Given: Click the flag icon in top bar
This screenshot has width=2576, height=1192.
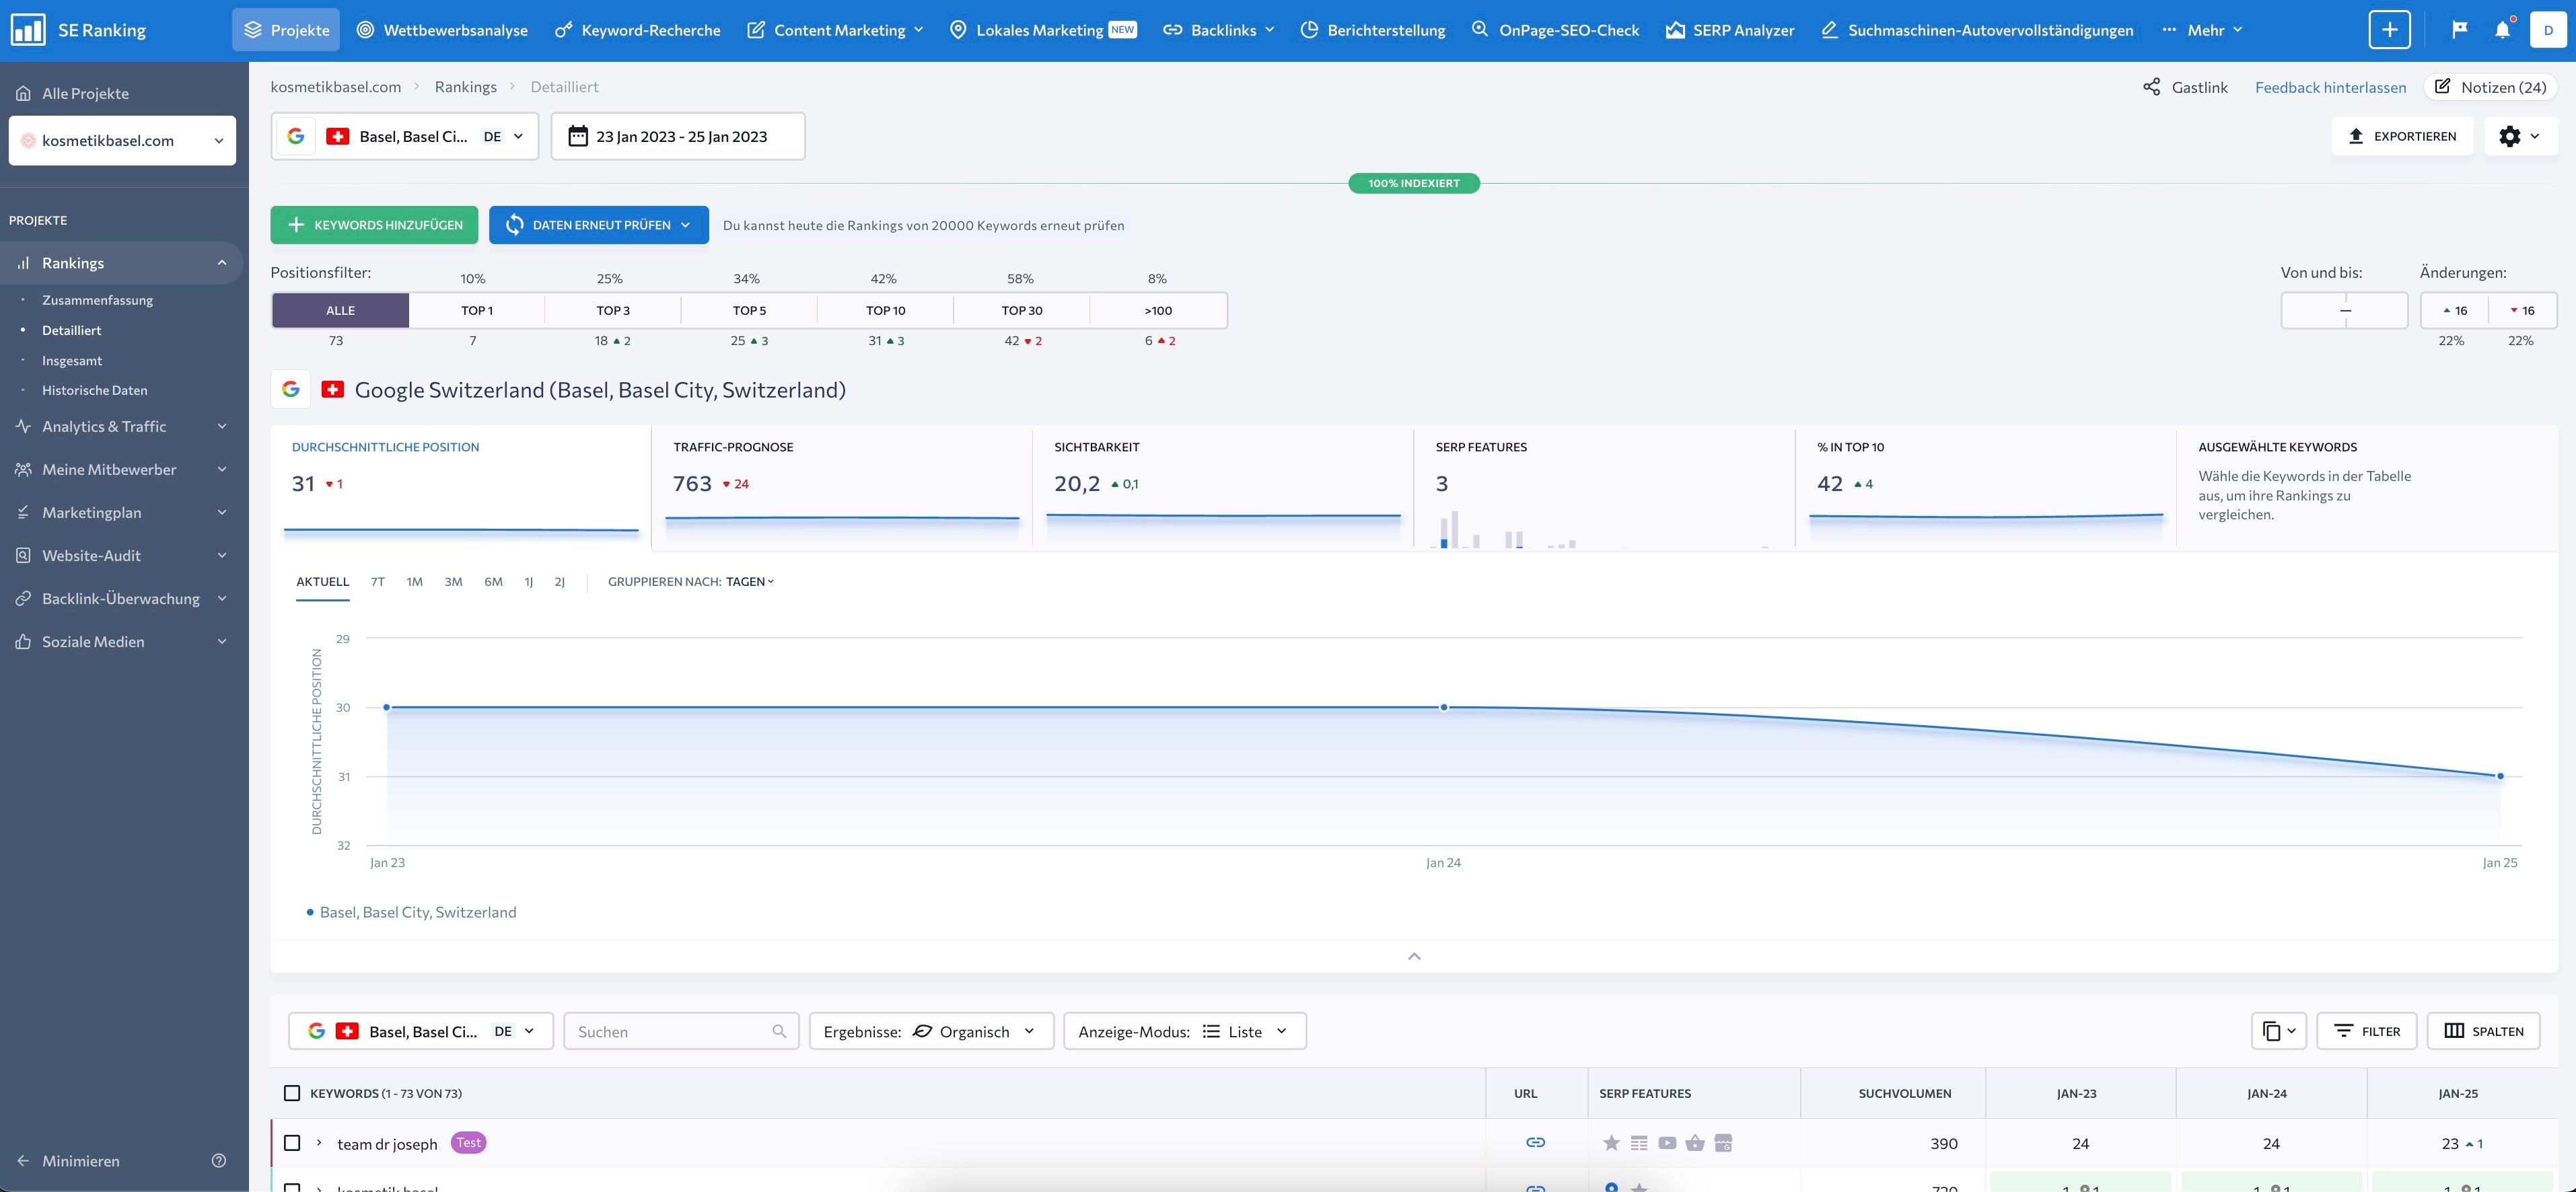Looking at the screenshot, I should click(x=2459, y=30).
